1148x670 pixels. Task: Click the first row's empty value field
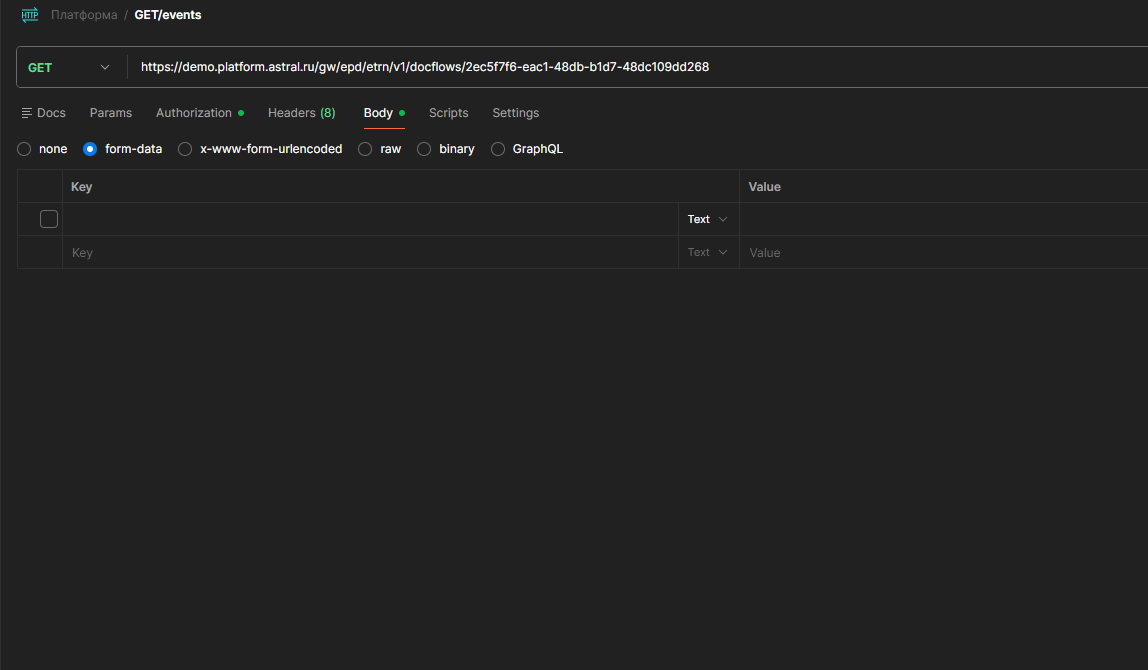coord(944,219)
